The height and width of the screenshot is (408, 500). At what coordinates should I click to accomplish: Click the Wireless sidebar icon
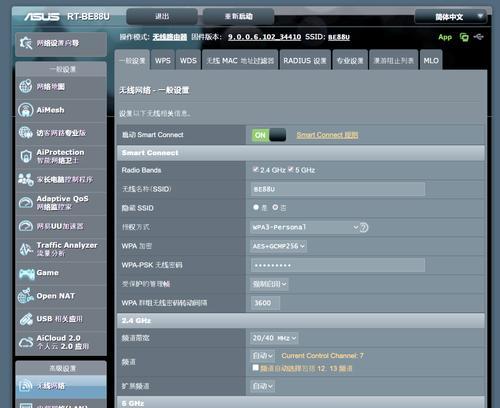pyautogui.click(x=26, y=386)
